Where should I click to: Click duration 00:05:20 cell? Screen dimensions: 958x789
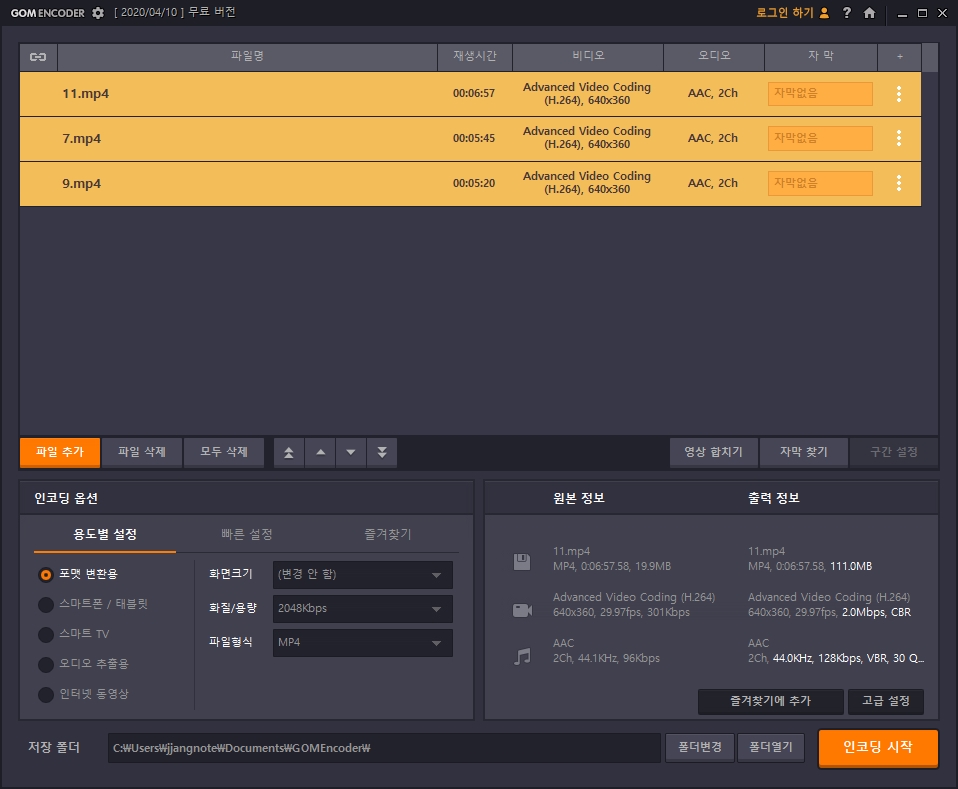[474, 183]
